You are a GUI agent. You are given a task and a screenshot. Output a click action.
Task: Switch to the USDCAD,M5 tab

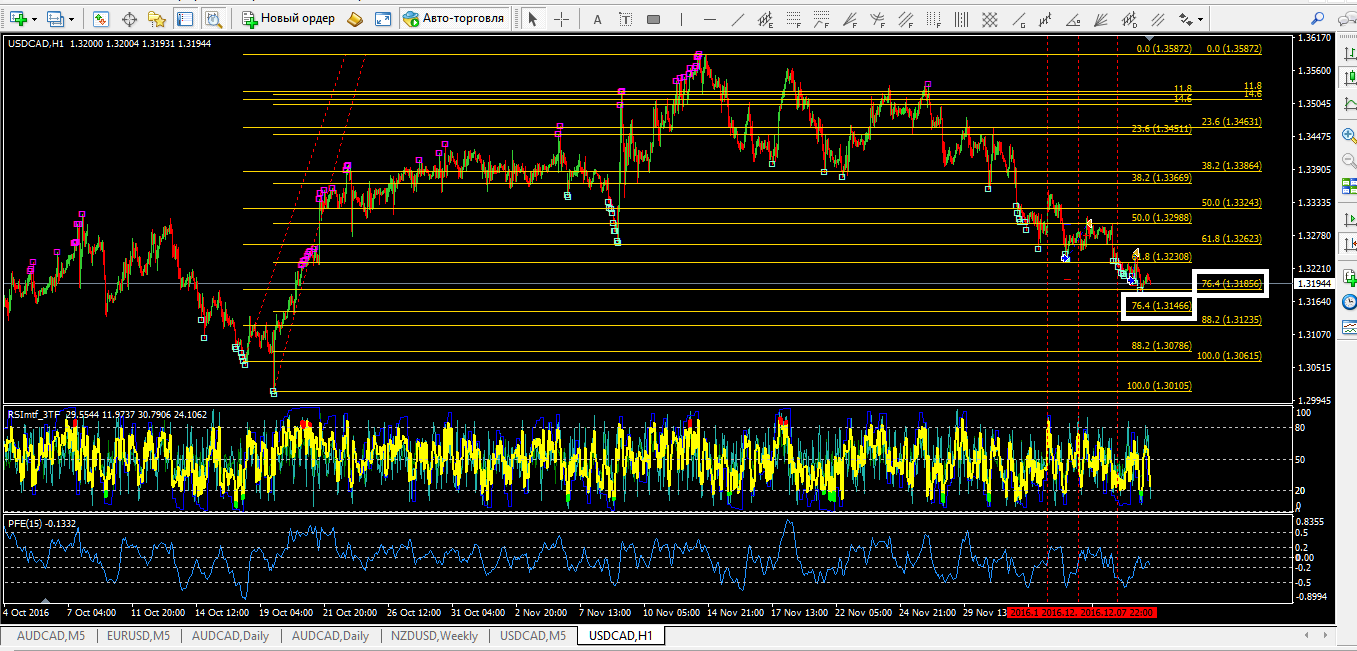coord(533,636)
